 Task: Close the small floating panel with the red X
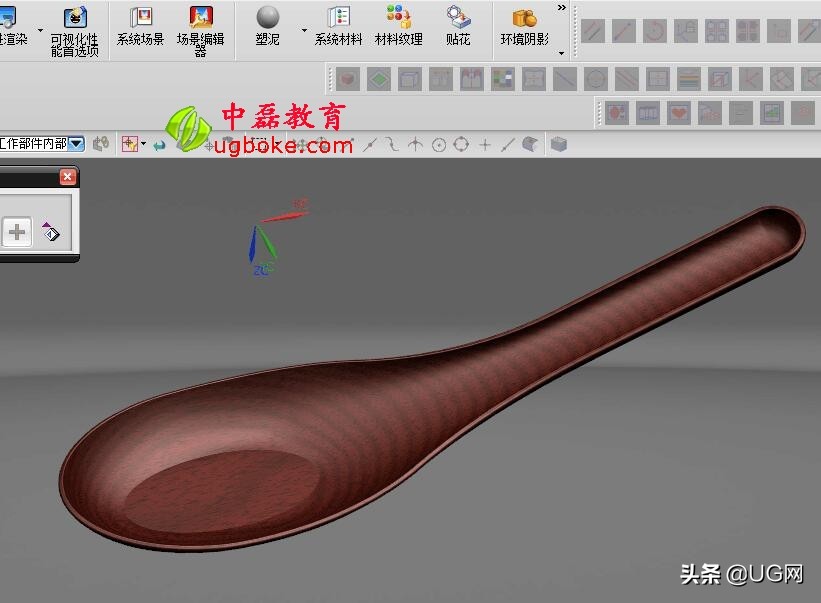pos(68,177)
